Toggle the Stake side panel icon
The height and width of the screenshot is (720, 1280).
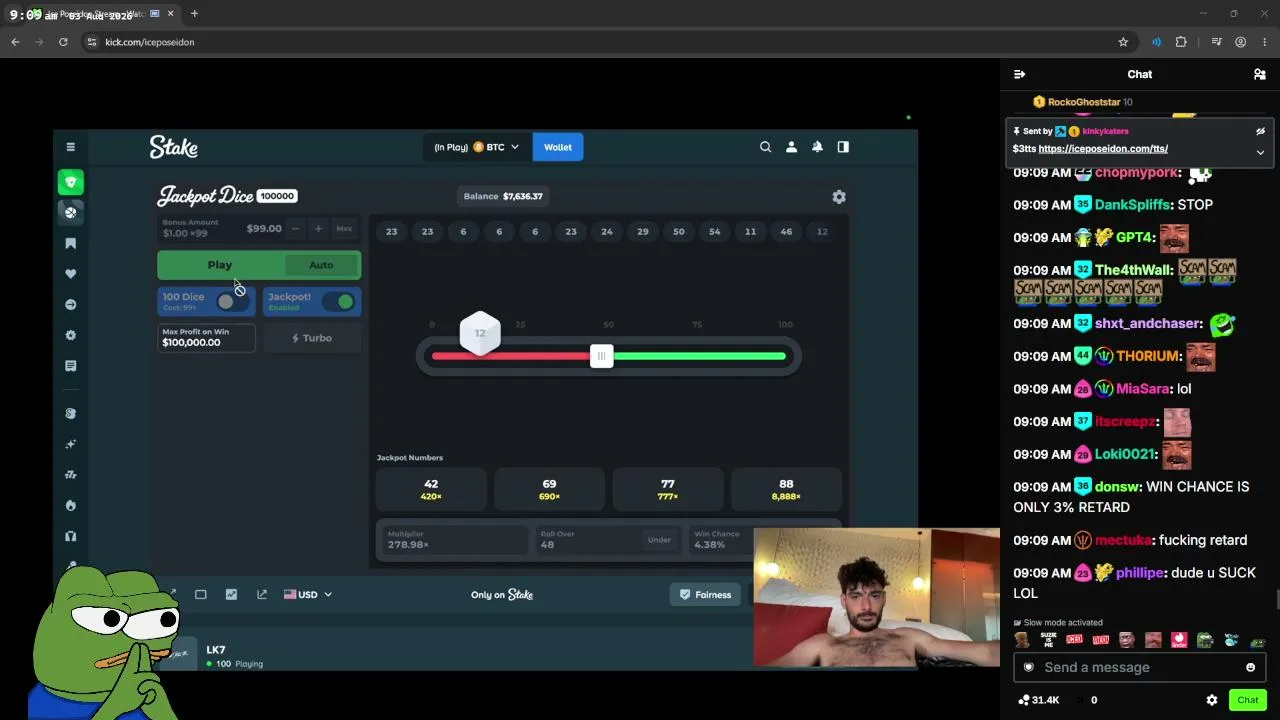pyautogui.click(x=843, y=147)
